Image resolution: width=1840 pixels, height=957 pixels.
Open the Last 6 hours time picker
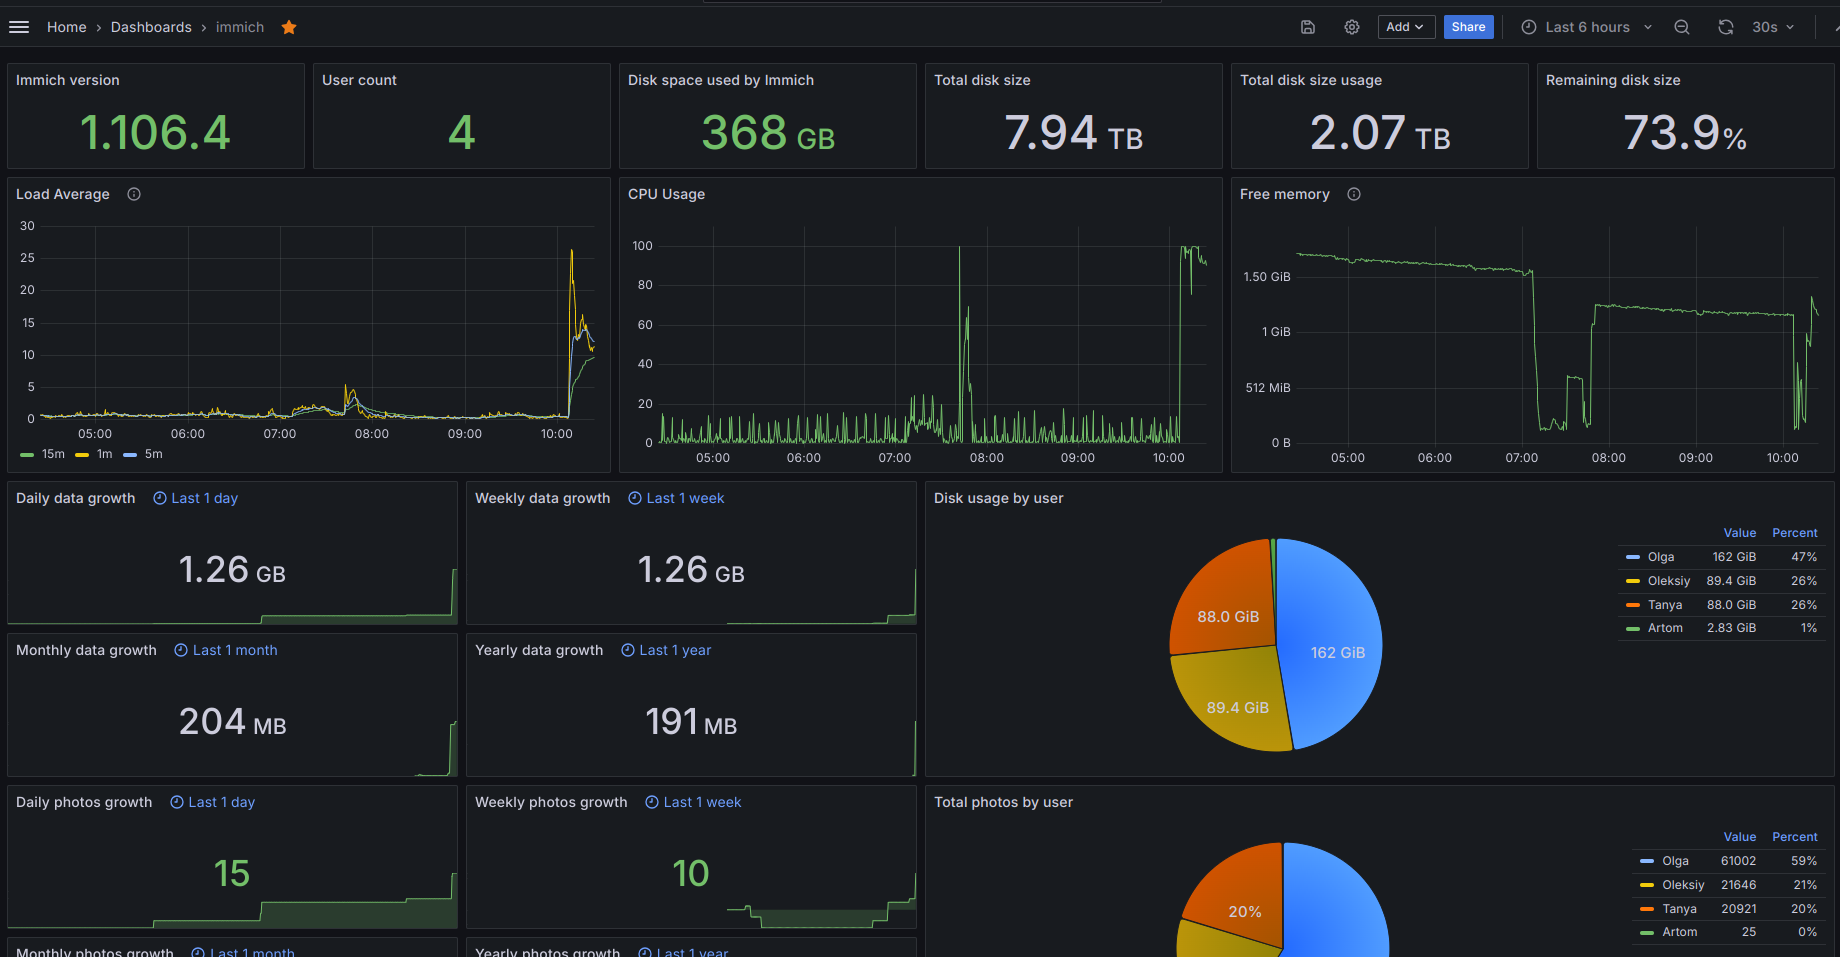(x=1586, y=27)
